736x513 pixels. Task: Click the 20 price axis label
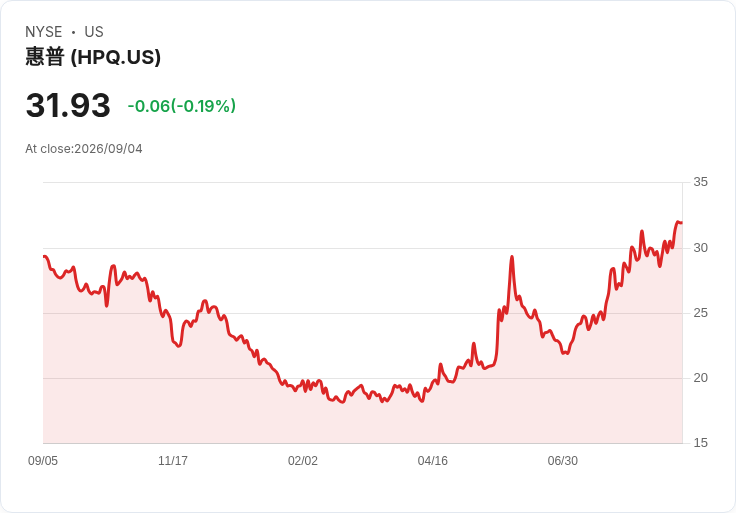[700, 378]
